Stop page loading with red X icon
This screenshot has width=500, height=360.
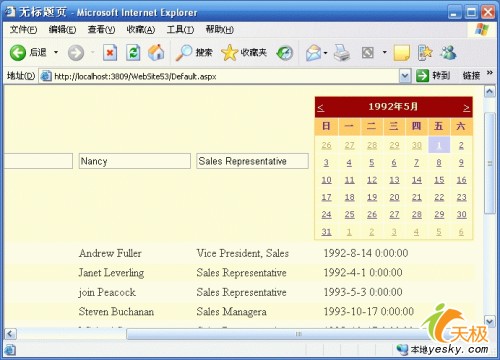110,53
